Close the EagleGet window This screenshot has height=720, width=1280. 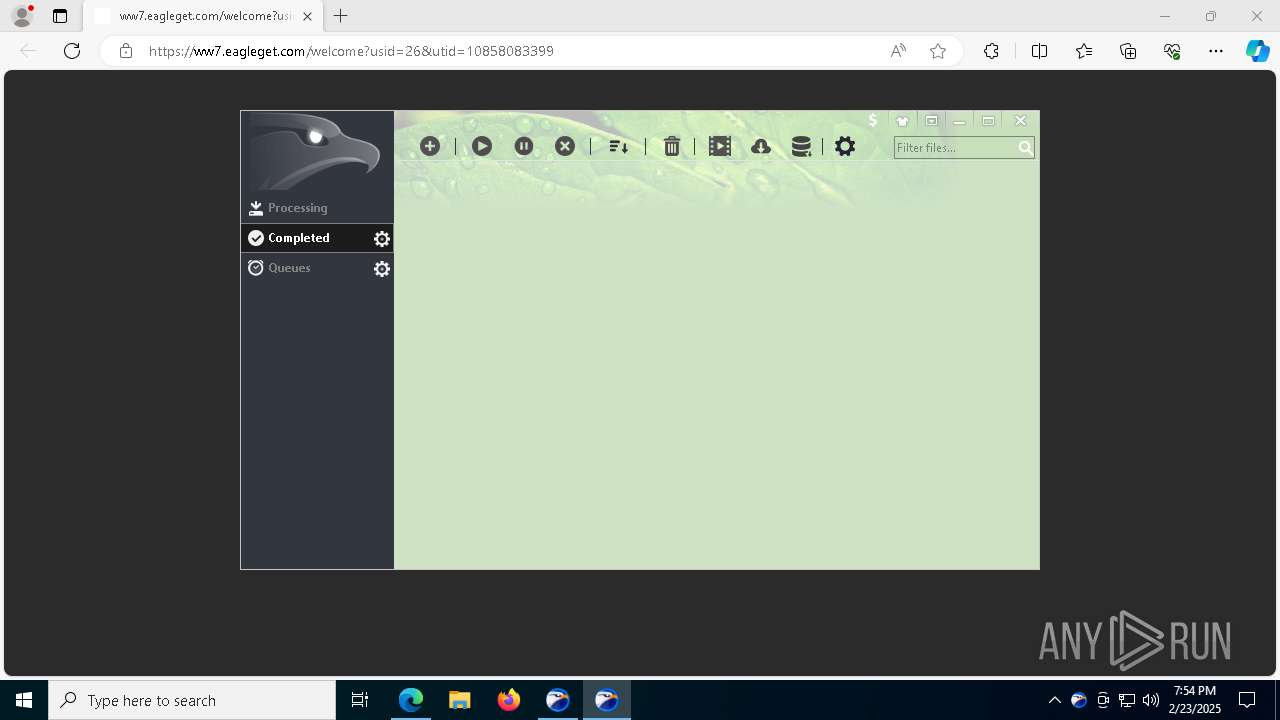point(1020,121)
